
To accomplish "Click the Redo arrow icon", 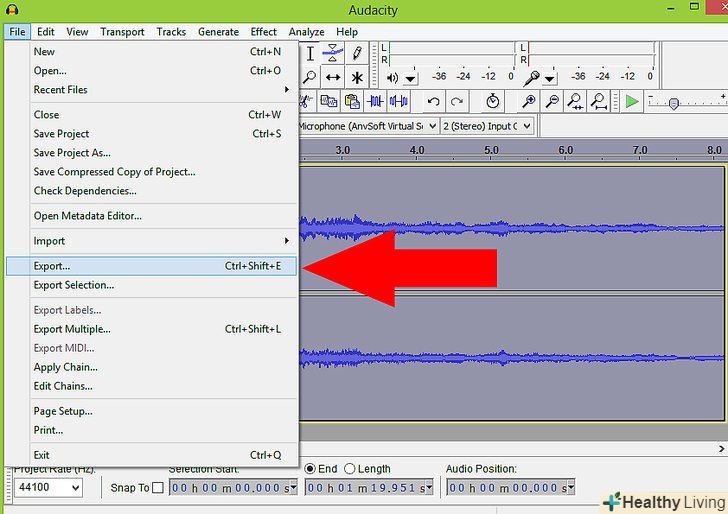I will tap(457, 101).
